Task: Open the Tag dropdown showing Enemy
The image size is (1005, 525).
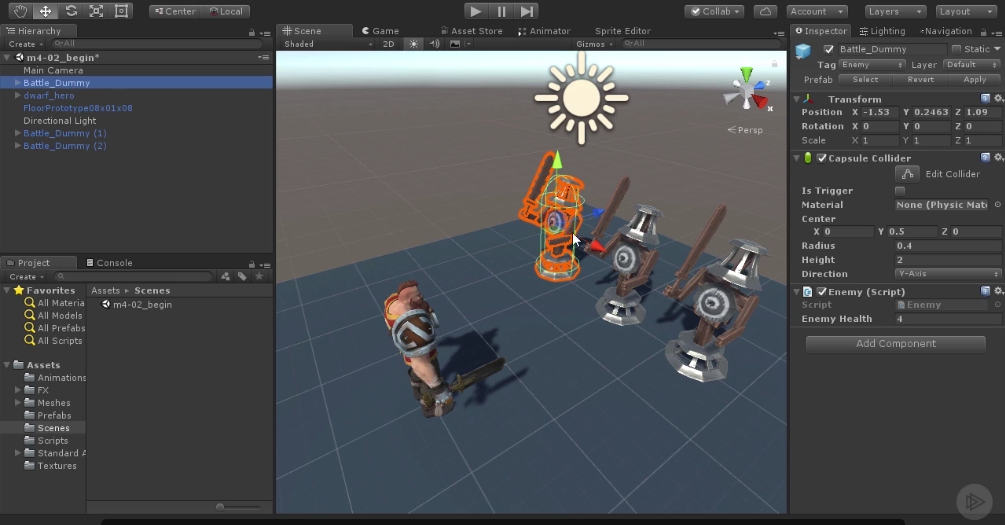Action: click(x=872, y=65)
